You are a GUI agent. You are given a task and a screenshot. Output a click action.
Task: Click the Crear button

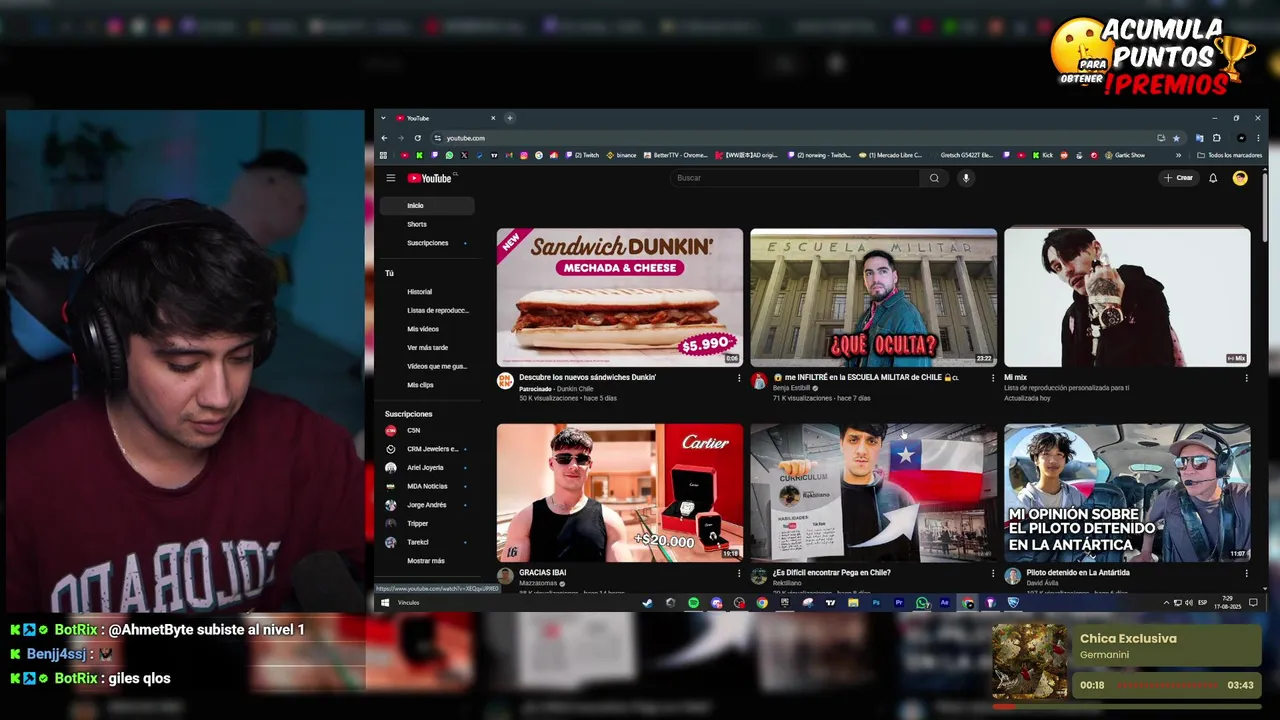click(1179, 178)
